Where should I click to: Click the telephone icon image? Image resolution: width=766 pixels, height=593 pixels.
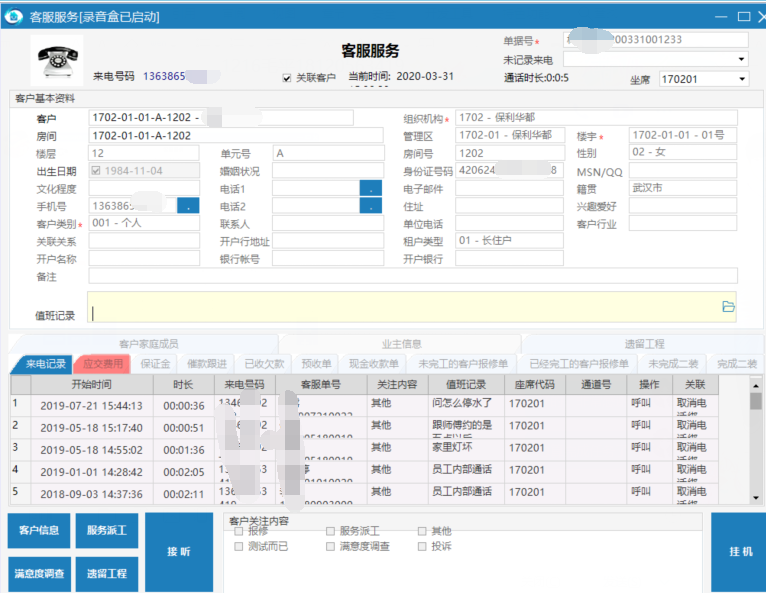(x=57, y=61)
